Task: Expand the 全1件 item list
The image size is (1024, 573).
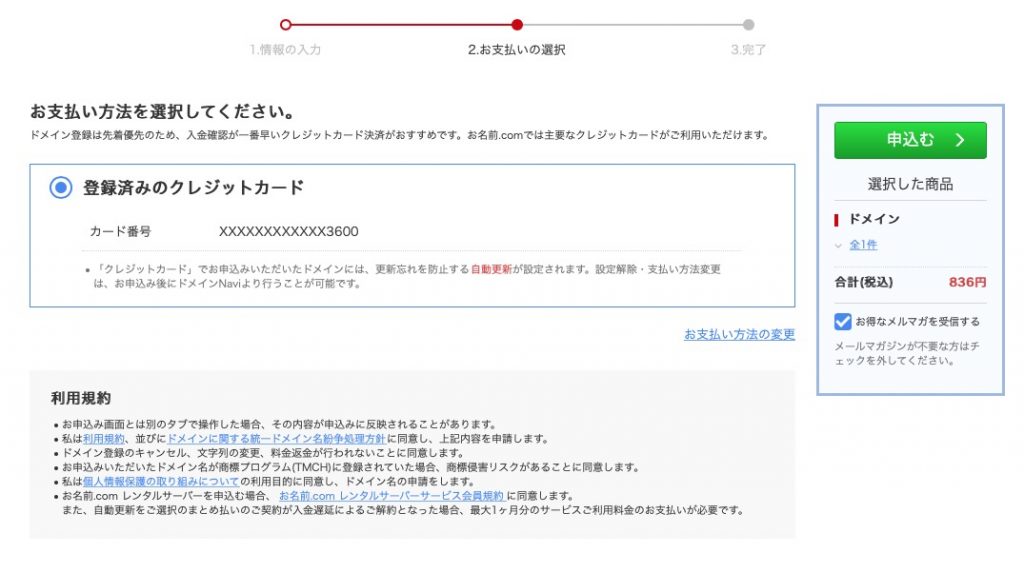Action: [863, 245]
